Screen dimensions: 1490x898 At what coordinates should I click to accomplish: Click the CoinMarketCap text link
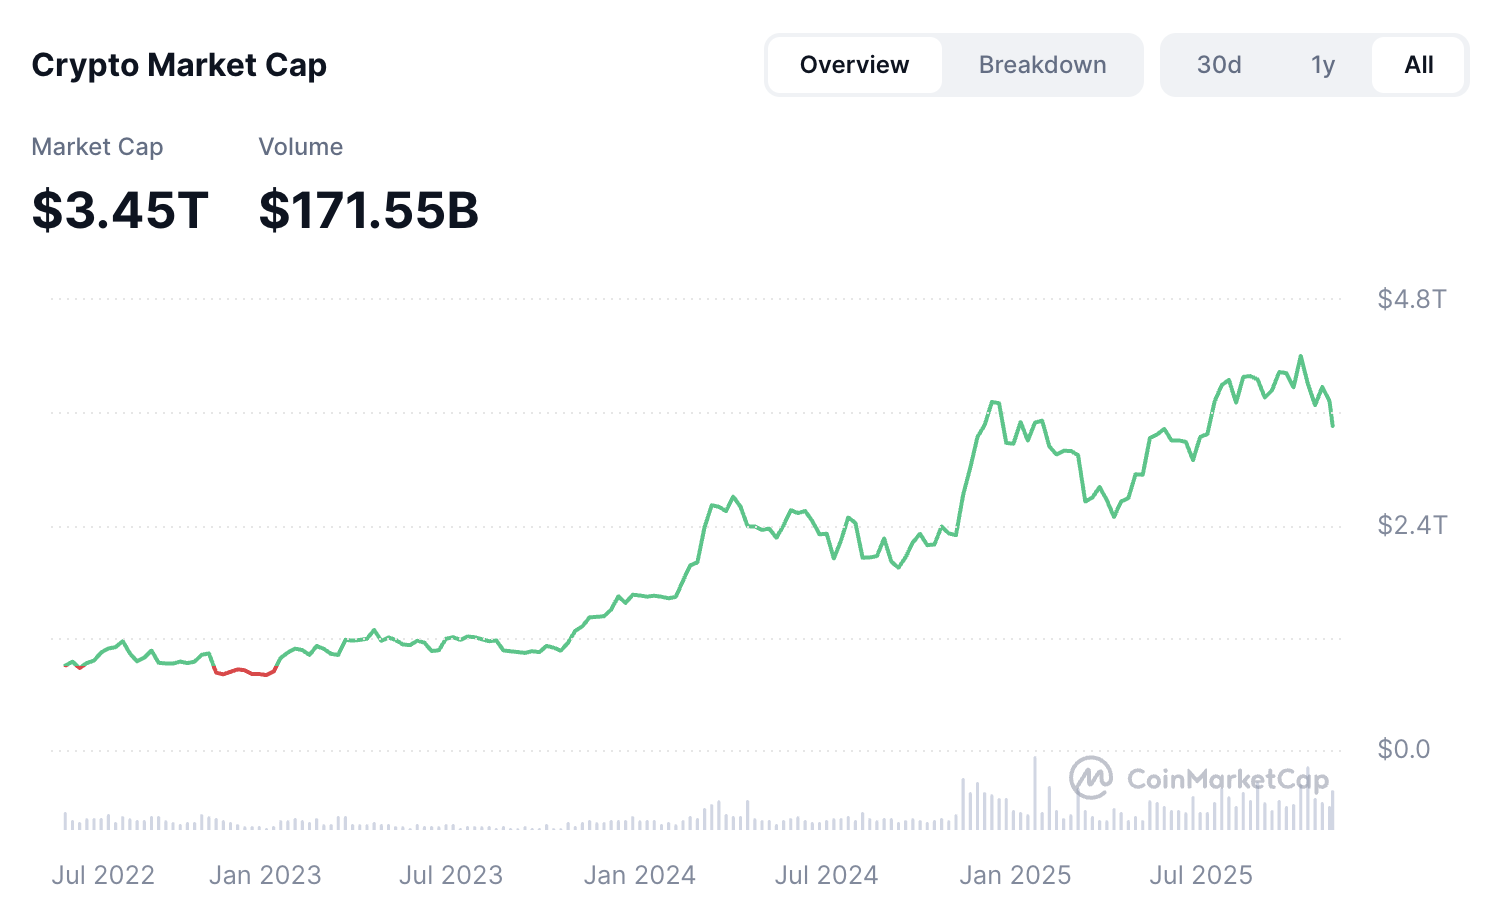click(x=1229, y=779)
